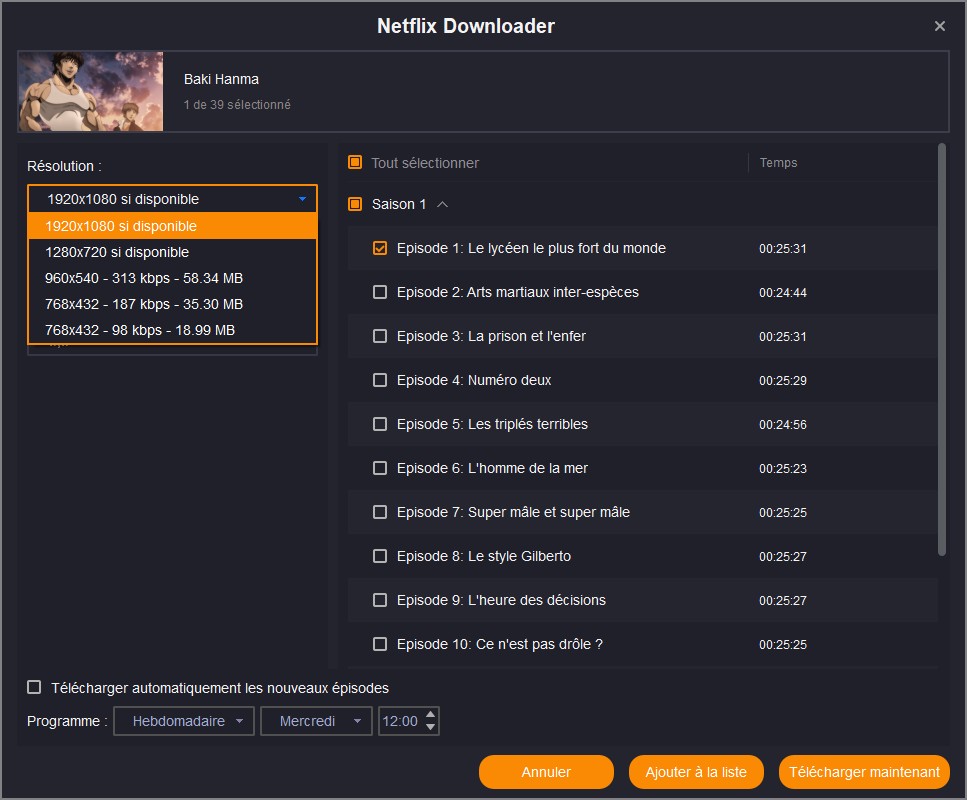
Task: Click the 00:24:56 duration value
Action: coord(783,424)
